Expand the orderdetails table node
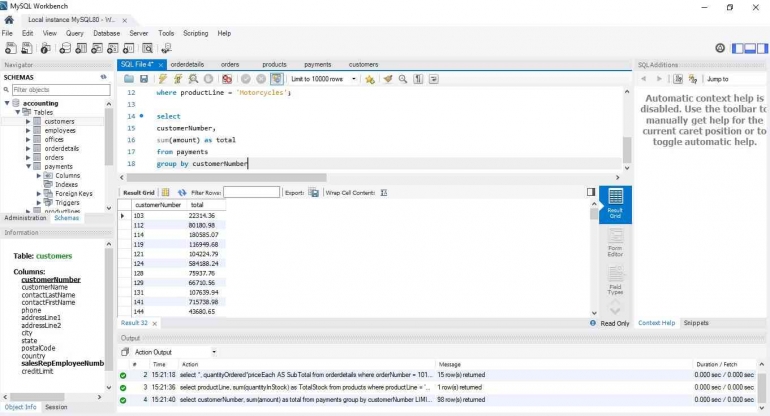Viewport: 770px width, 416px height. click(x=28, y=148)
